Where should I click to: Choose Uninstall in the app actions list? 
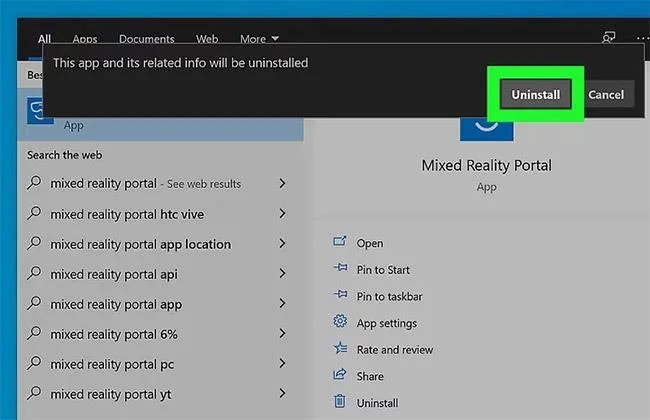coord(377,403)
